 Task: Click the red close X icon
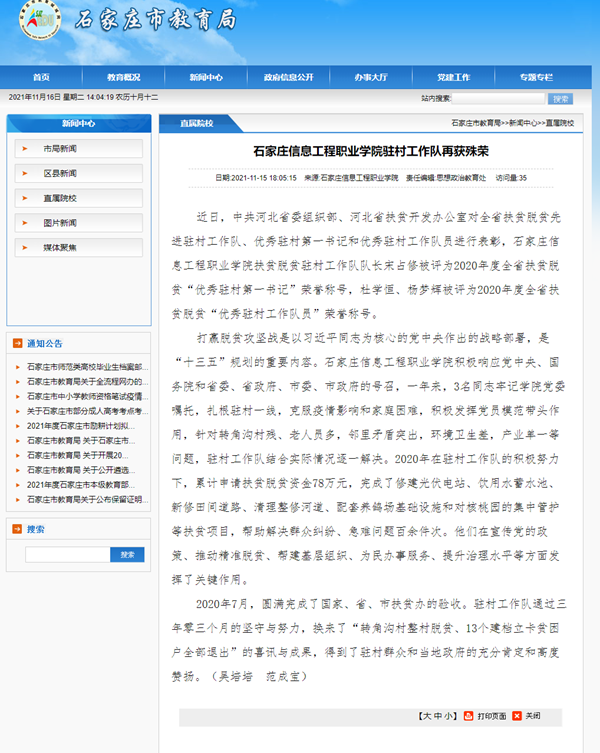[x=516, y=716]
